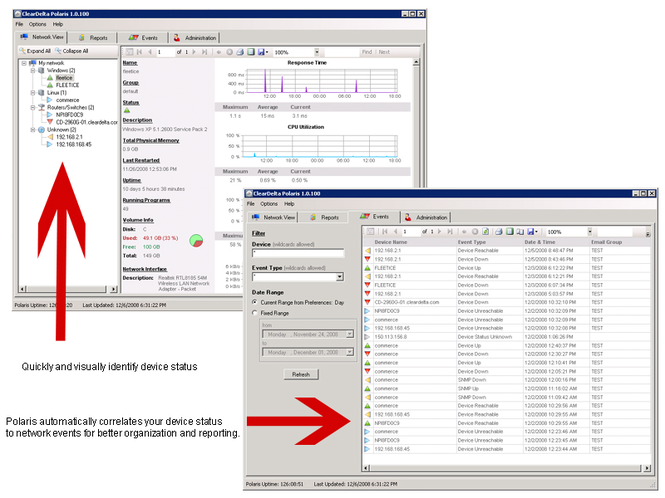Switch to Events tab in Network View window
Screen dimensions: 665x498
click(143, 38)
